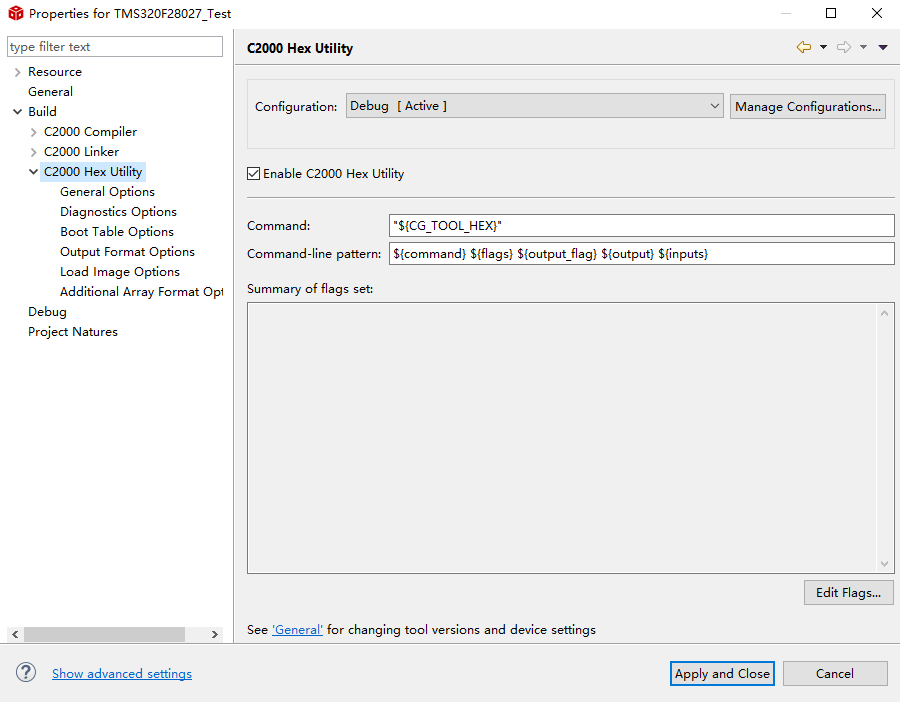900x702 pixels.
Task: Collapse the Build tree node
Action: (x=17, y=111)
